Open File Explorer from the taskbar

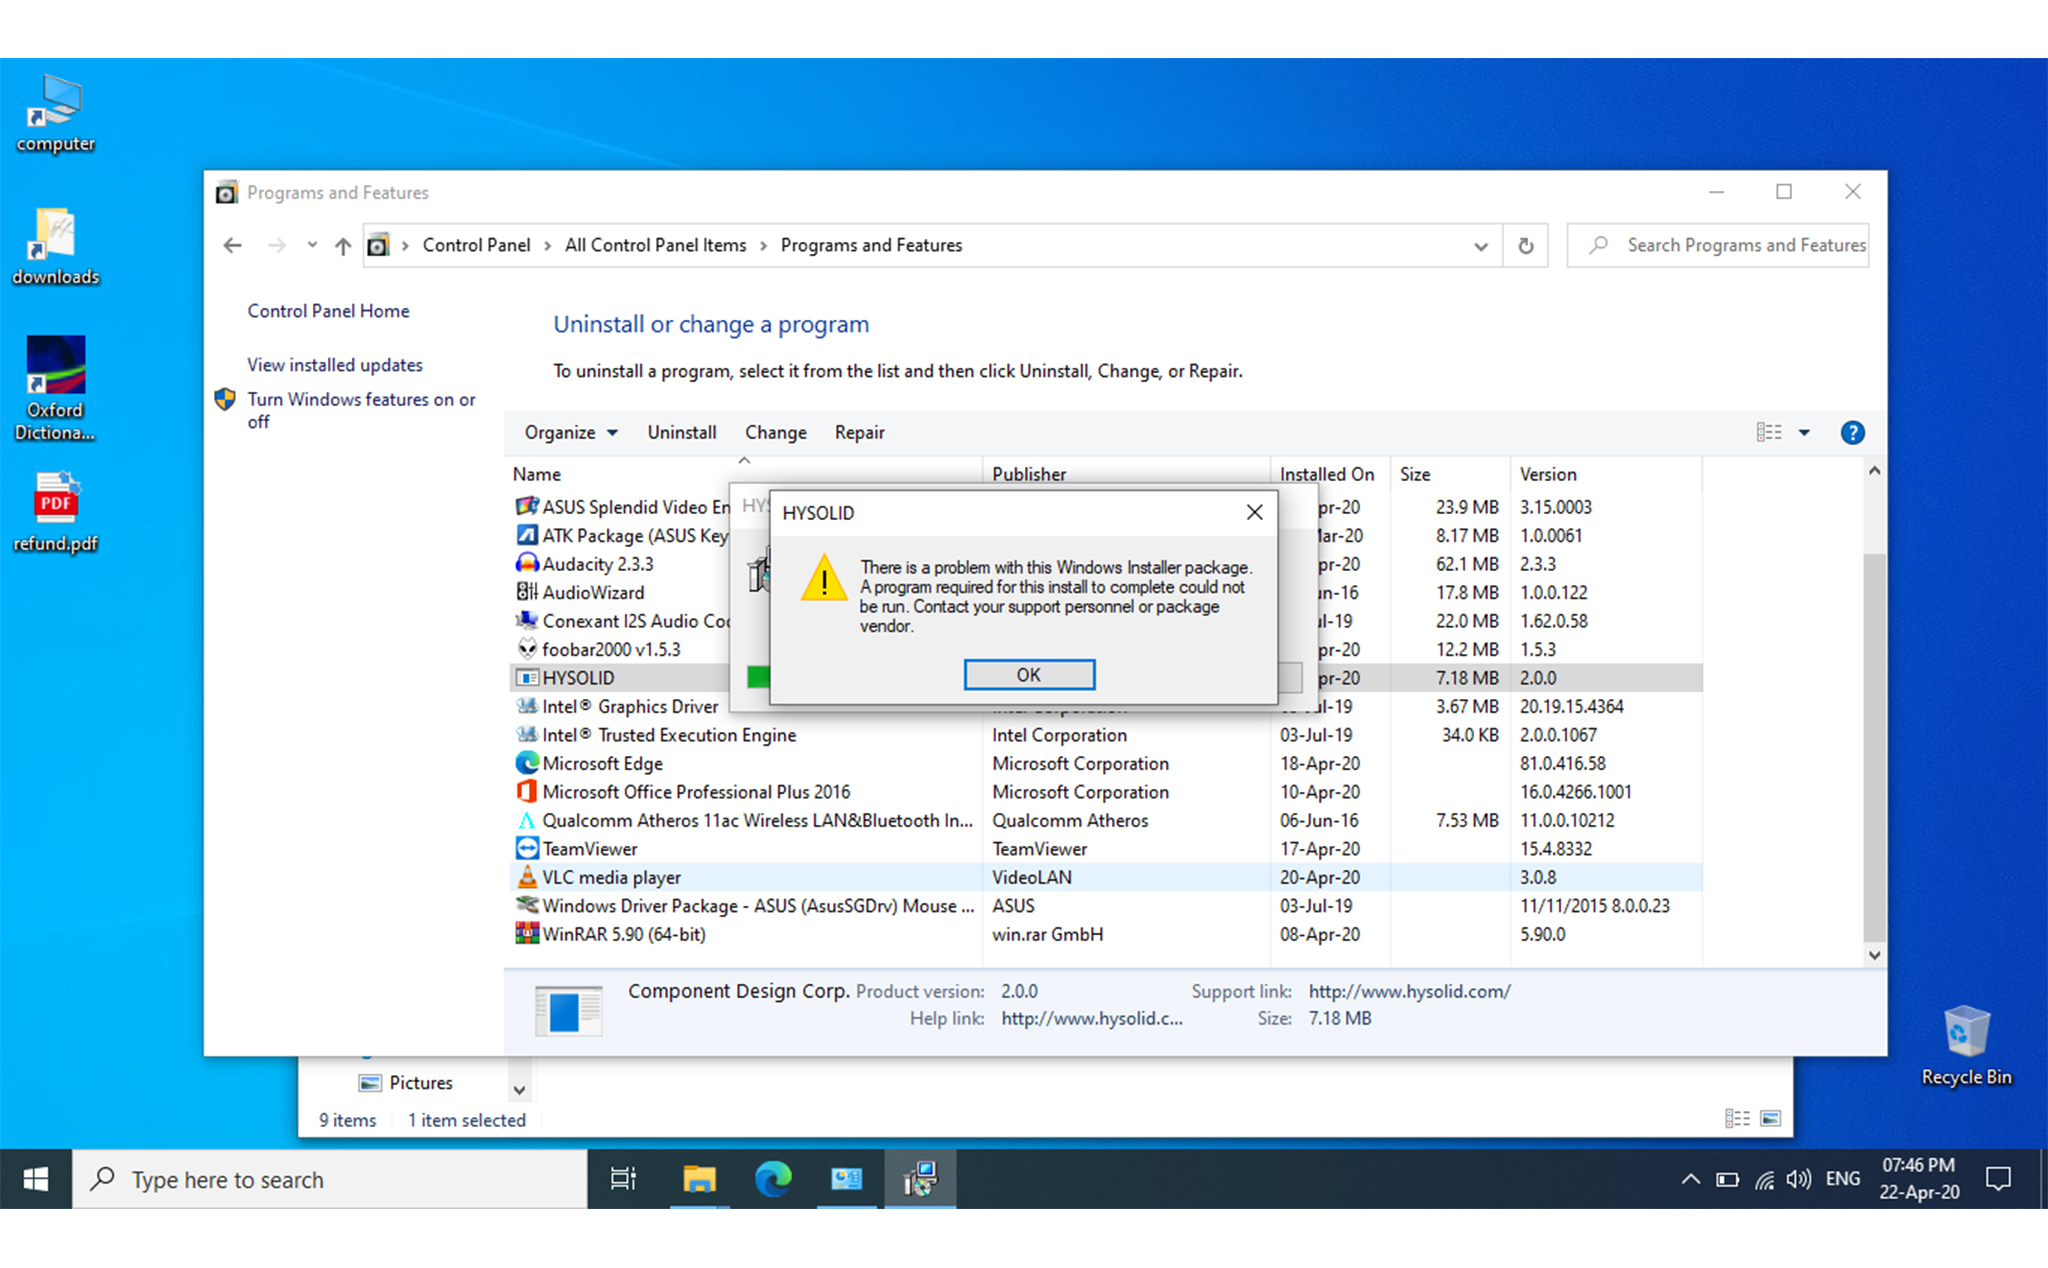coord(699,1180)
